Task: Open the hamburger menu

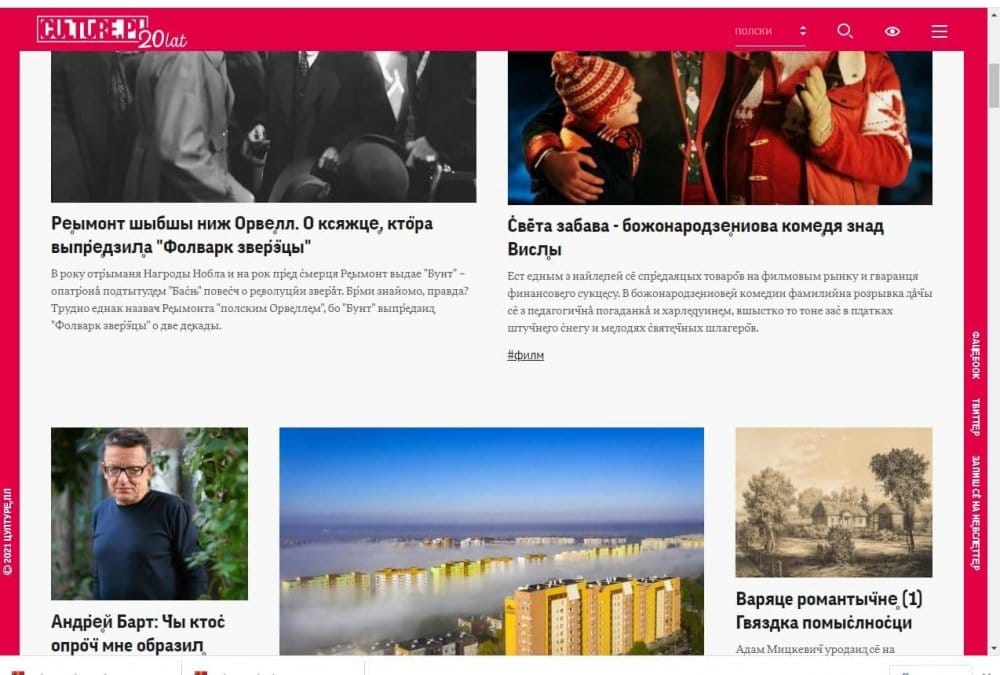Action: point(939,31)
